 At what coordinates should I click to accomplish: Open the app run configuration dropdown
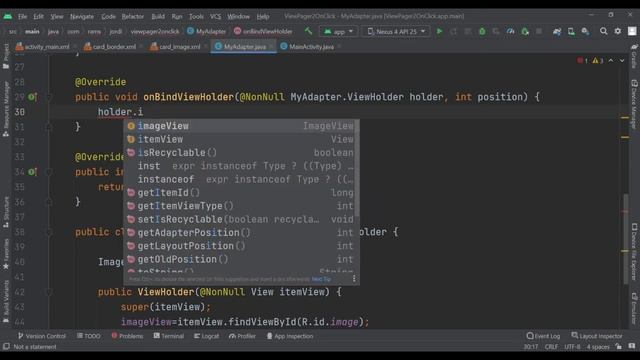(x=338, y=31)
